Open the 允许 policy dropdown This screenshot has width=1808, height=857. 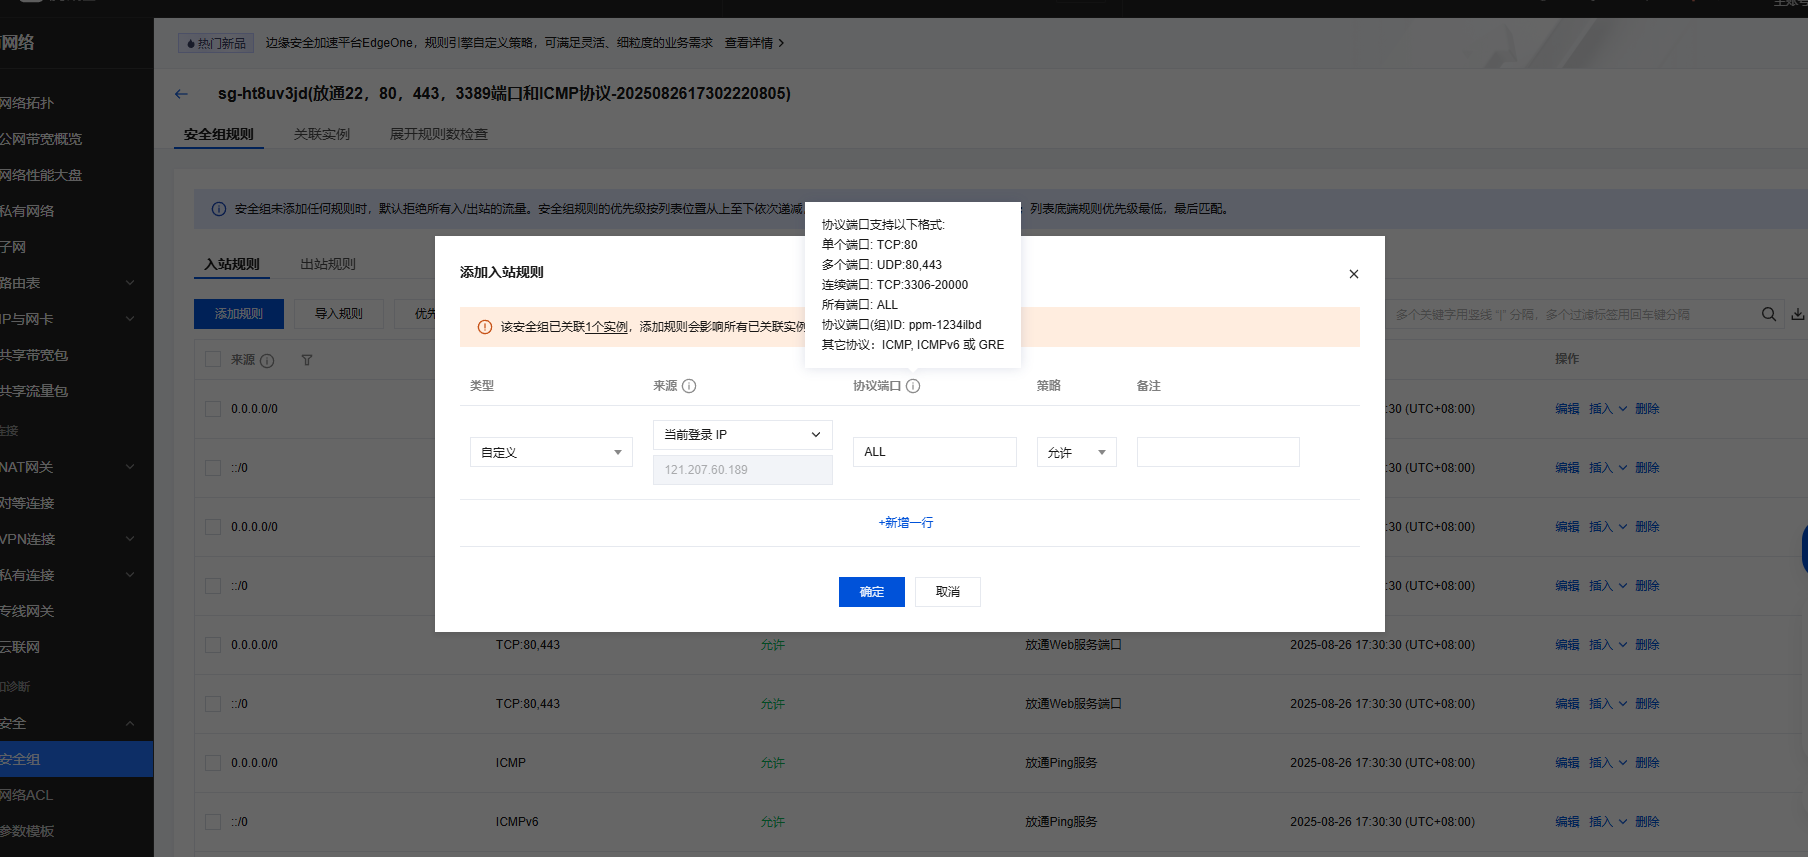[1076, 453]
